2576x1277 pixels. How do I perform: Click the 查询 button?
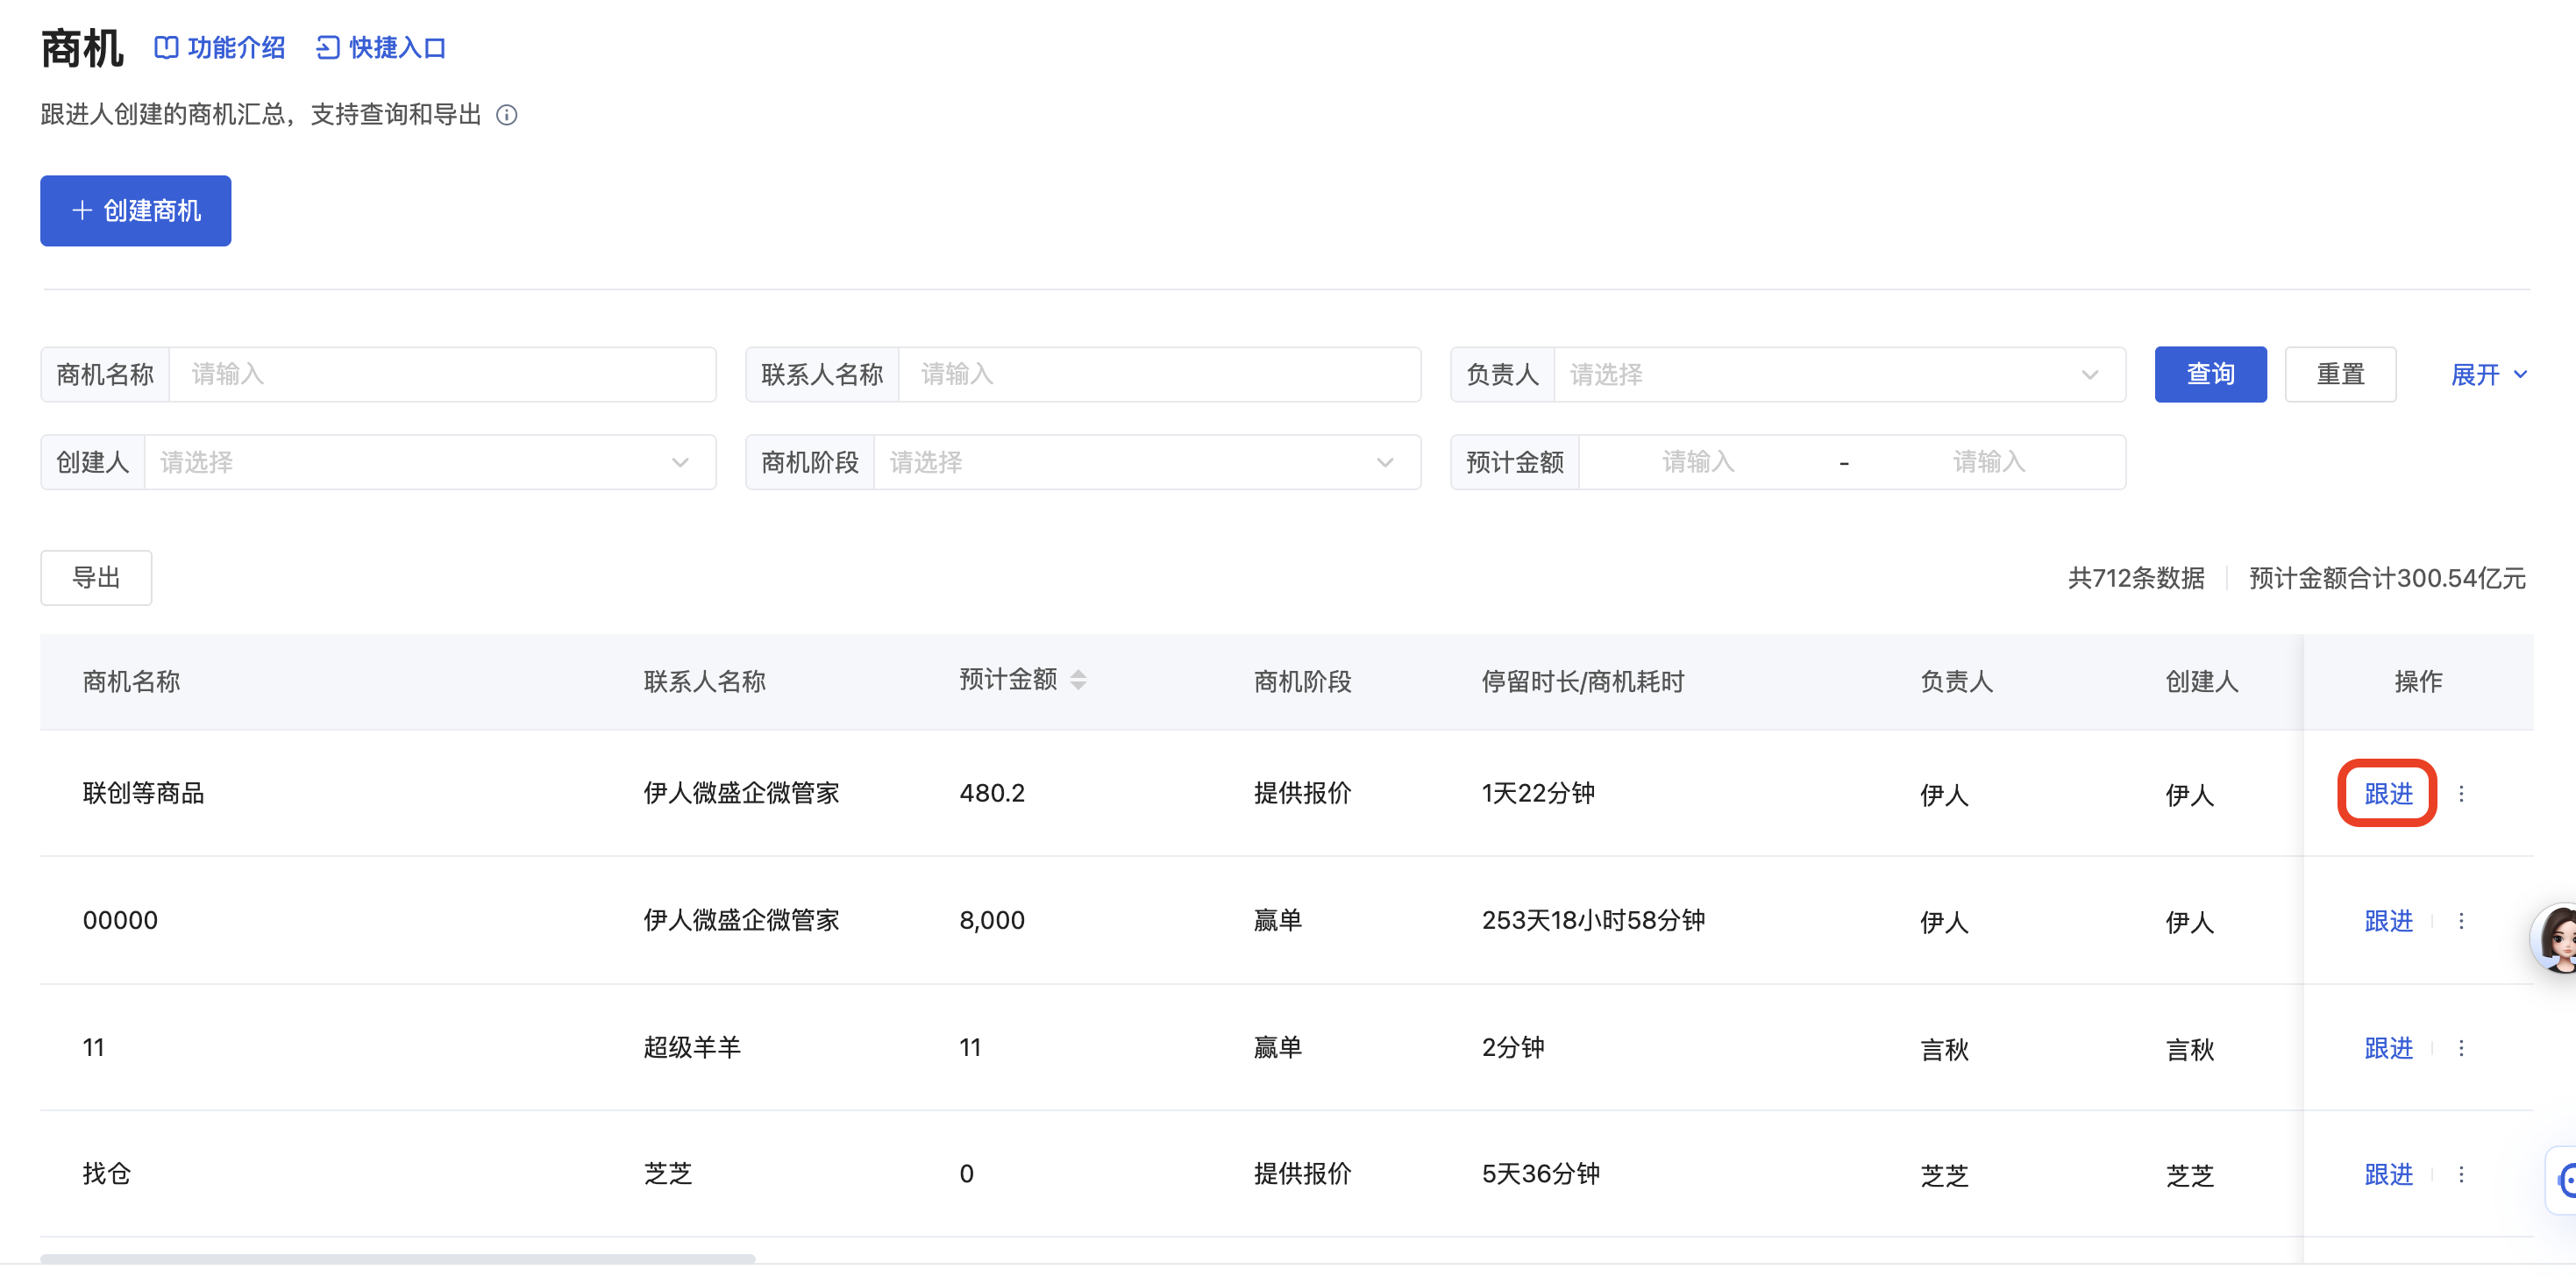(x=2210, y=374)
